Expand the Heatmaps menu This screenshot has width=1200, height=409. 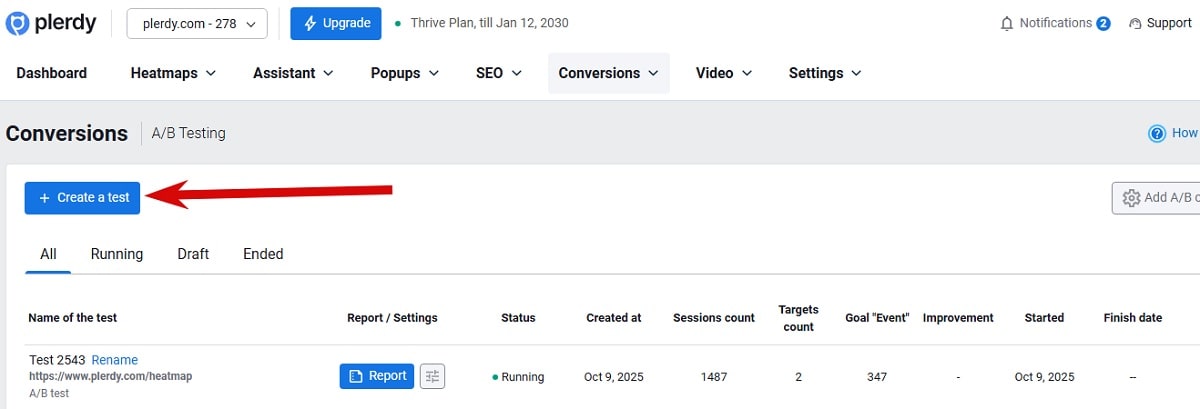pos(177,73)
